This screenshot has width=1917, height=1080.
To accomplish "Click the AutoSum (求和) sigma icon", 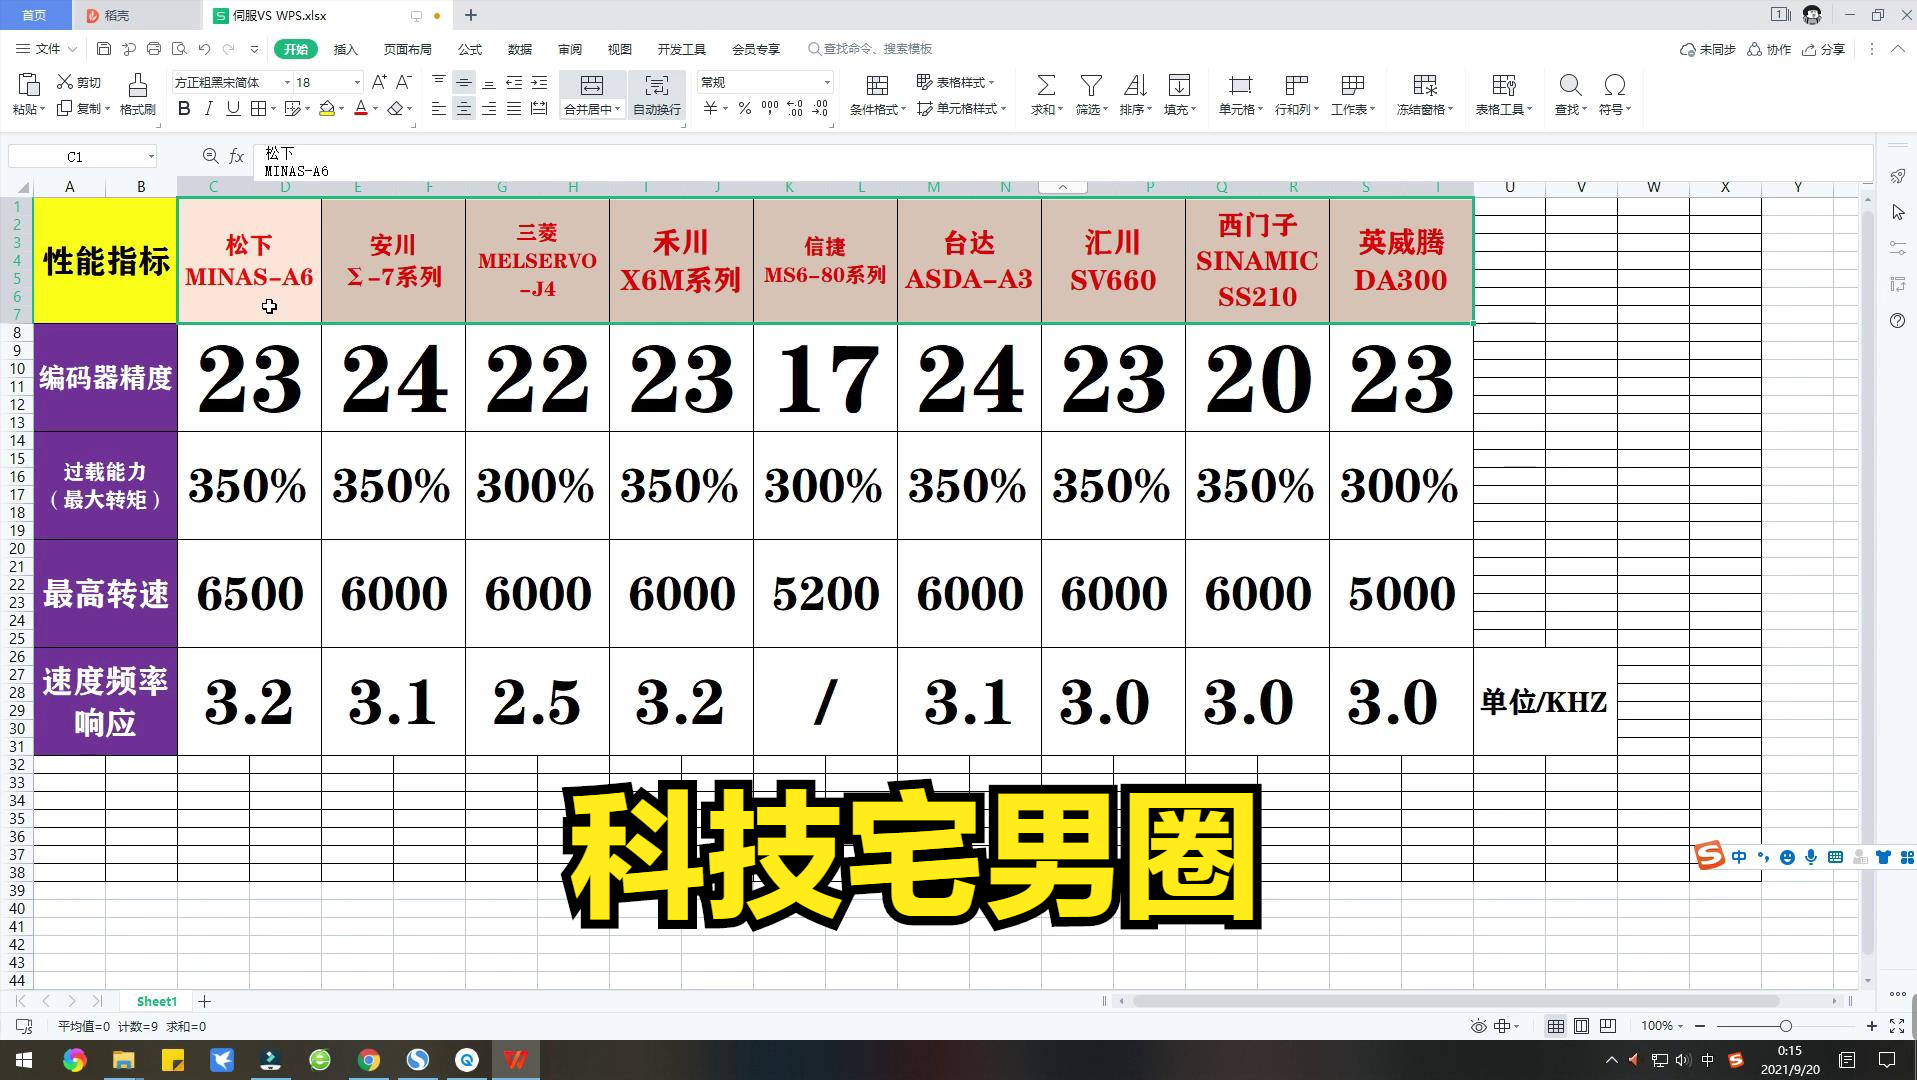I will click(1045, 86).
